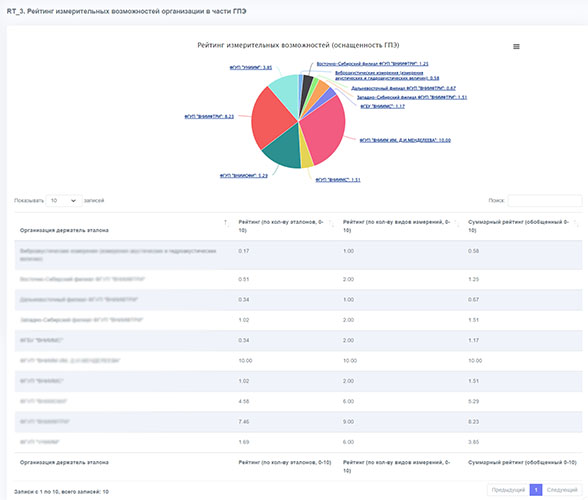Open the chart hamburger export menu
The image size is (588, 500).
[x=516, y=47]
